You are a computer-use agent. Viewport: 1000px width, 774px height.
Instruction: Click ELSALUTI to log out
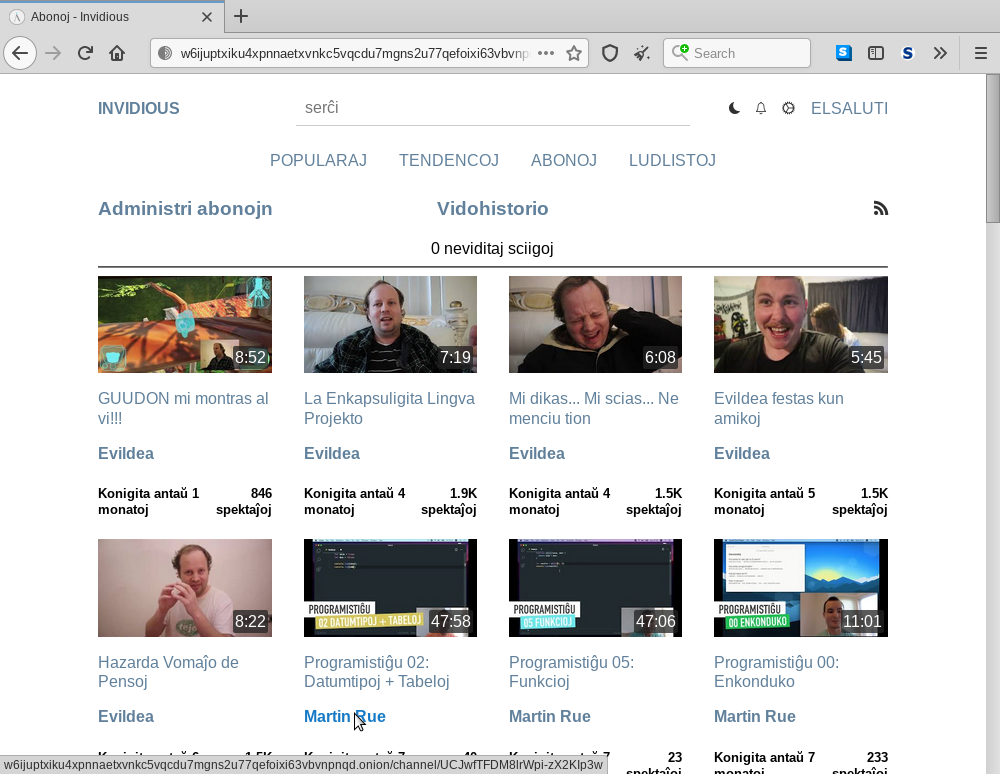click(x=849, y=109)
